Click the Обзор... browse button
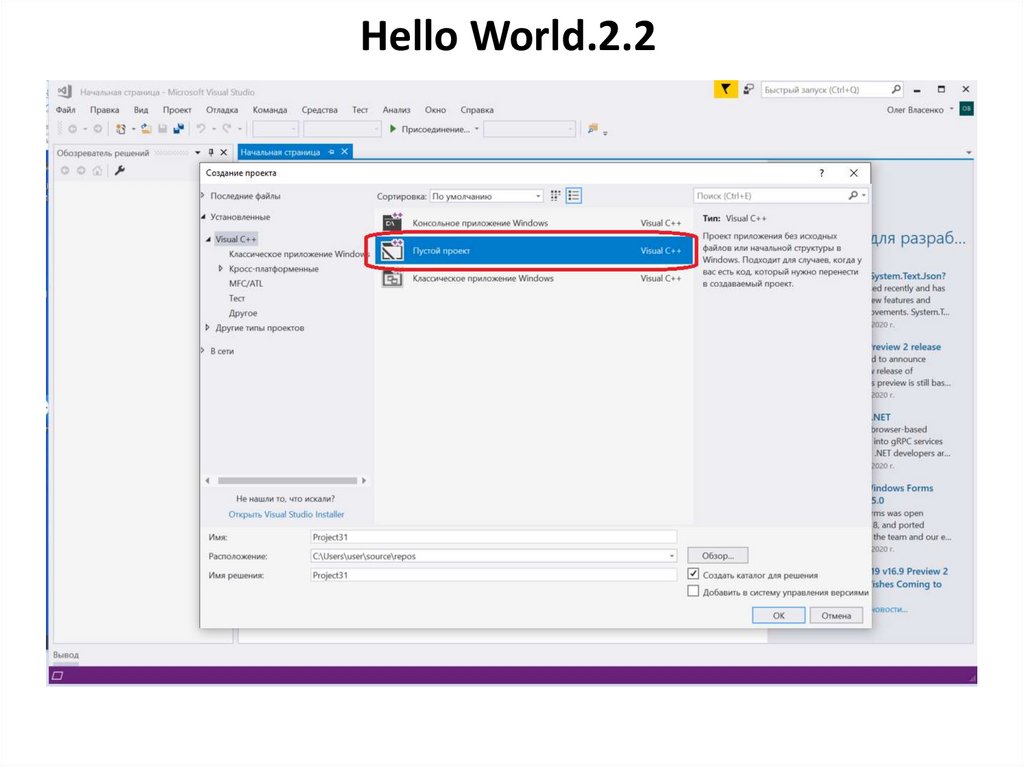Screen dimensions: 1024x767 click(x=718, y=556)
